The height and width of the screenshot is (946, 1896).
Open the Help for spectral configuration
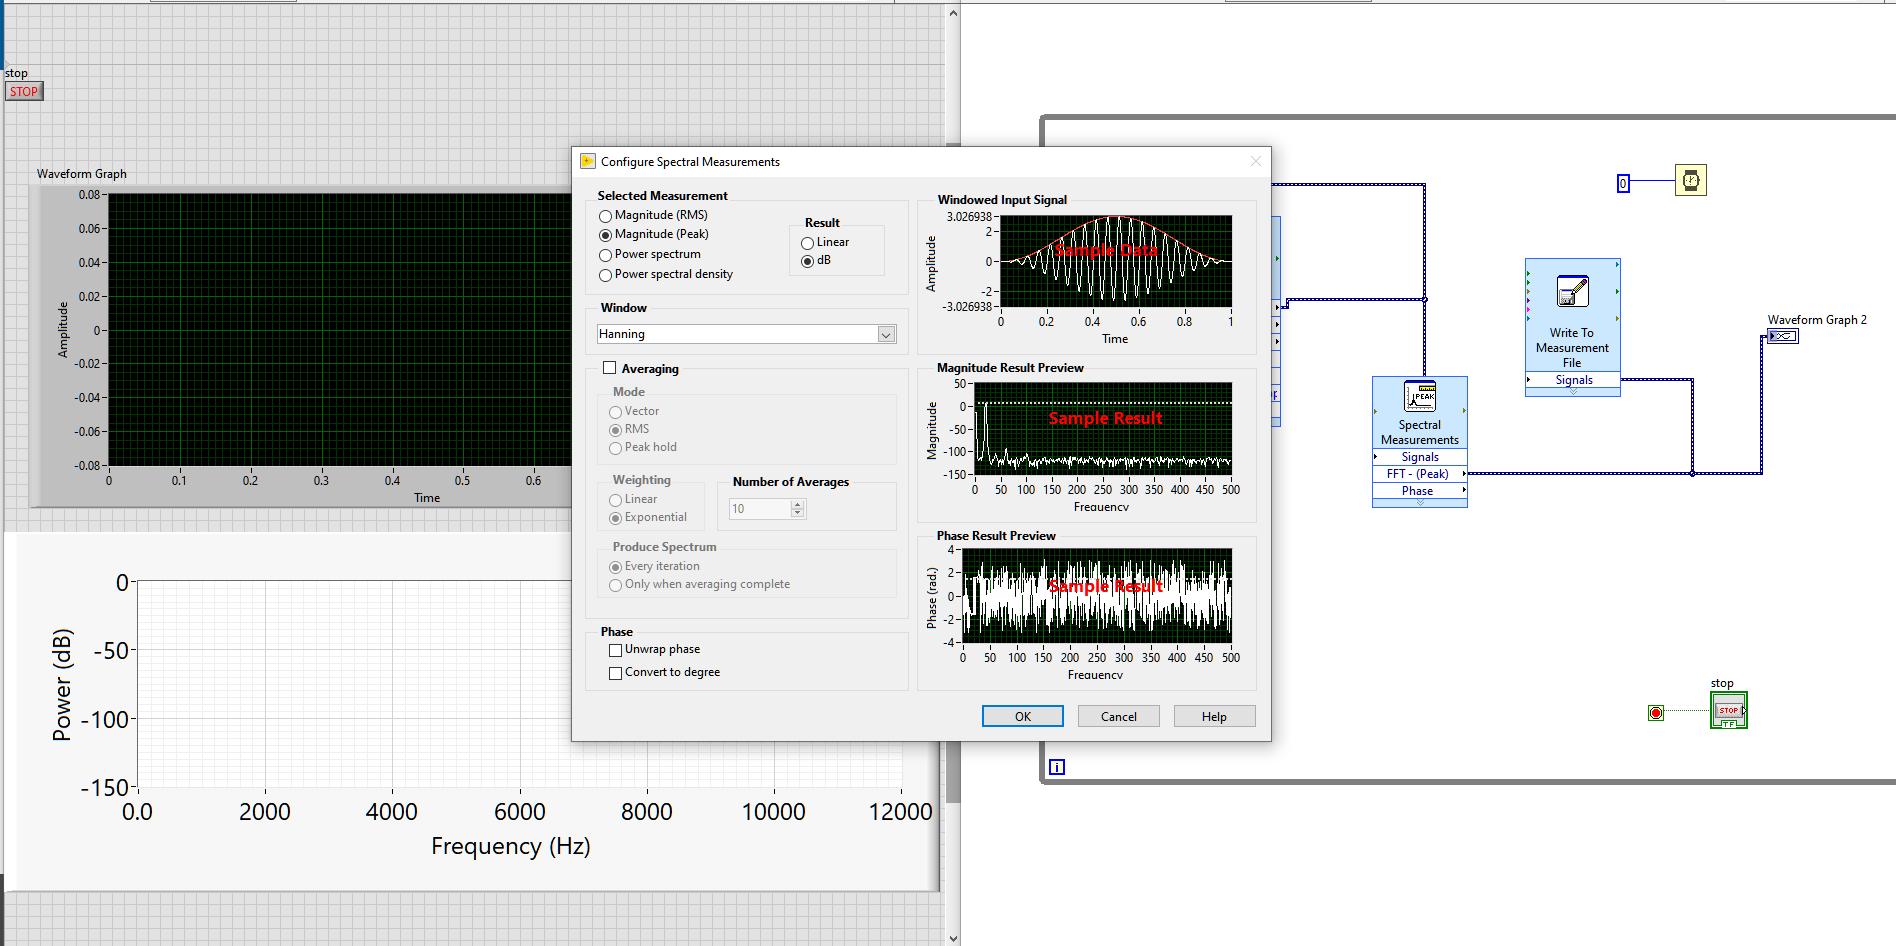click(x=1214, y=715)
